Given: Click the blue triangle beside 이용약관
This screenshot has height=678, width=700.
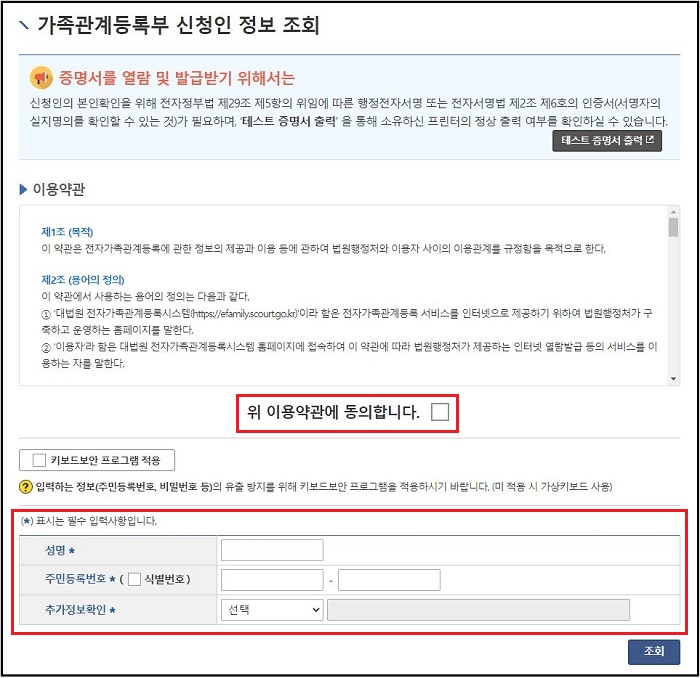Looking at the screenshot, I should coord(23,190).
